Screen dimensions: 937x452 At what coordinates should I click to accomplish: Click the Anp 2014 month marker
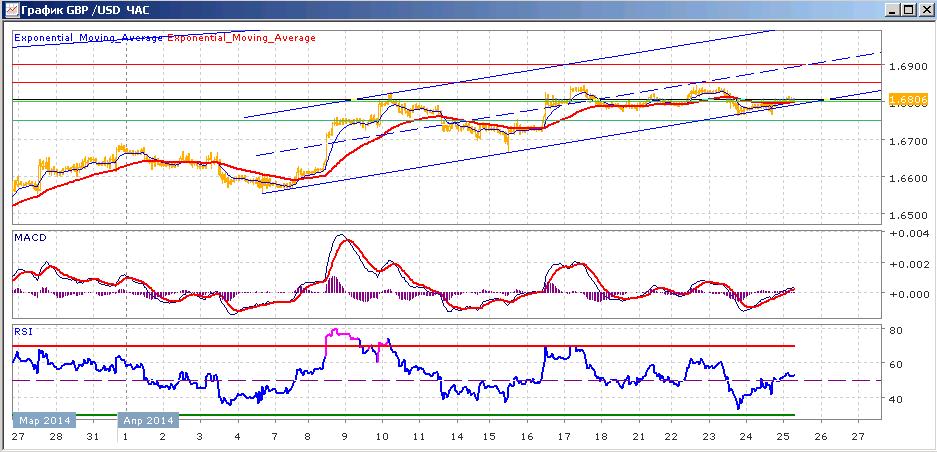pyautogui.click(x=149, y=420)
